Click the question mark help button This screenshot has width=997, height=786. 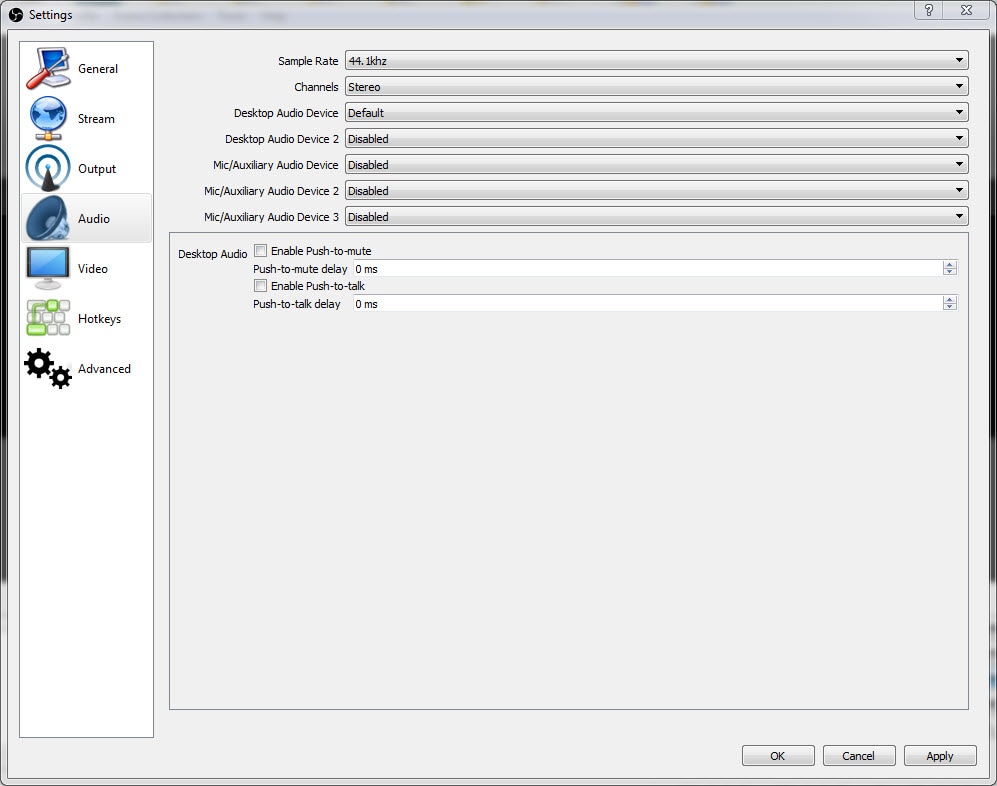click(x=928, y=10)
